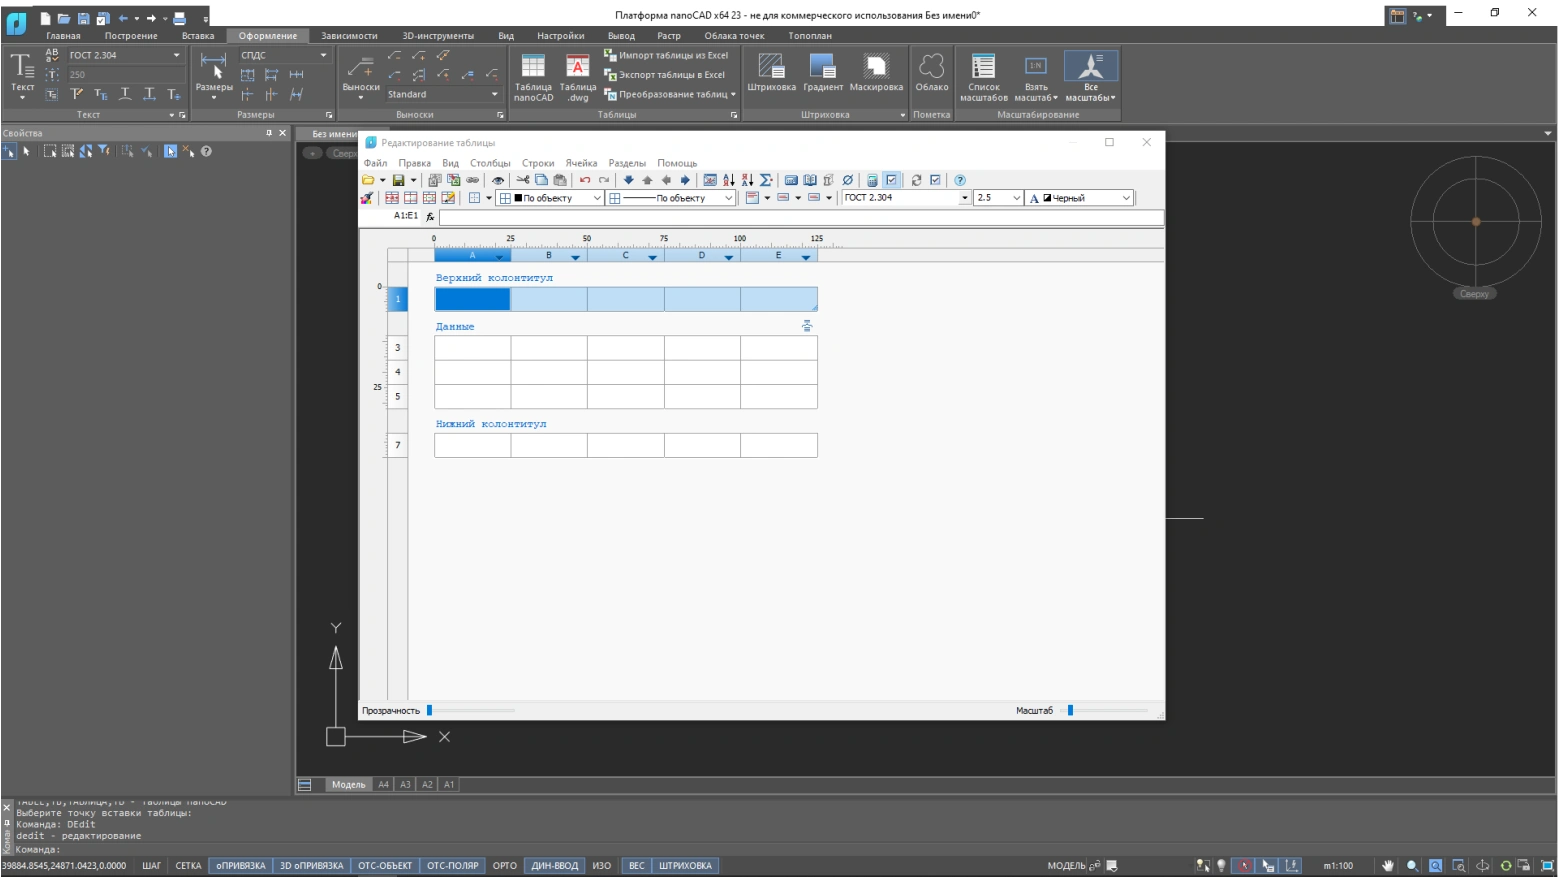1560x877 pixels.
Task: Disable оПРИВЯЗКА object snap in status bar
Action: [240, 866]
